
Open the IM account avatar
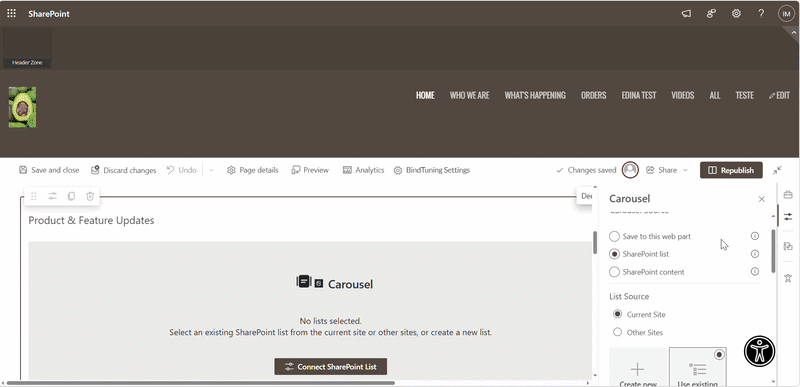click(786, 14)
